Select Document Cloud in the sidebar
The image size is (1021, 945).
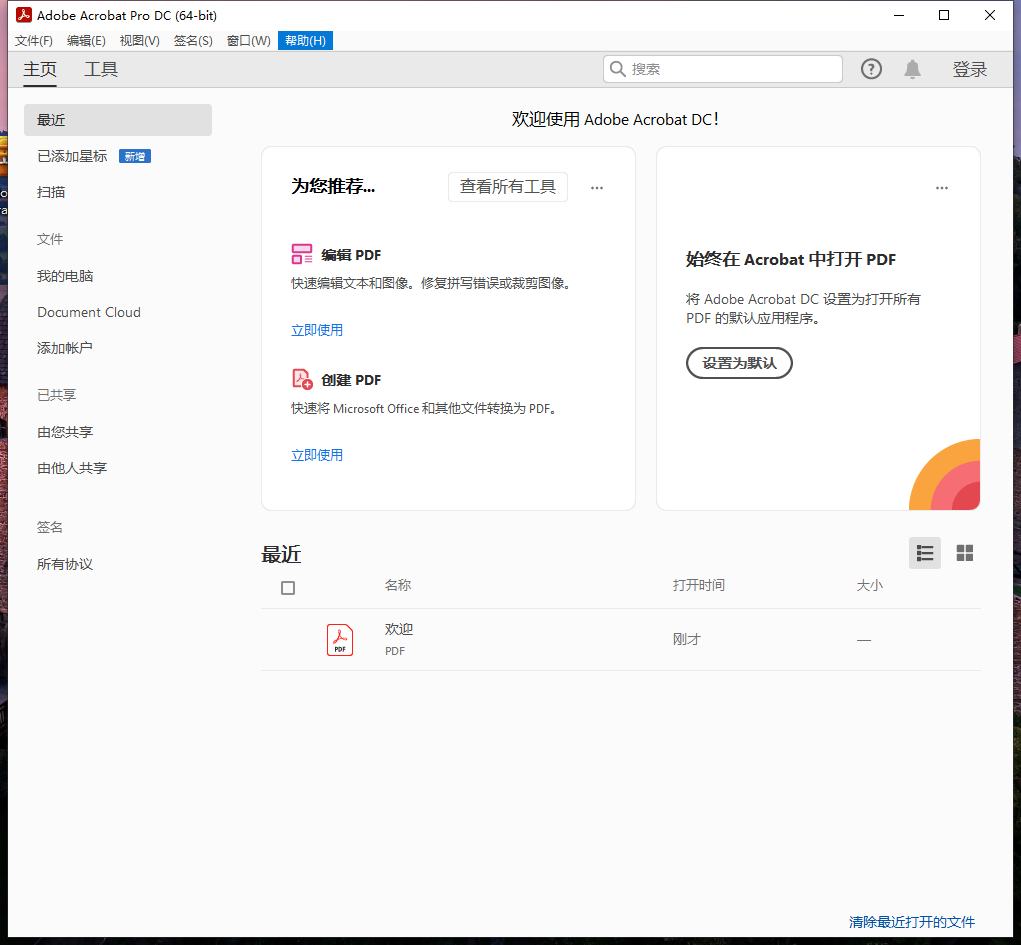88,311
